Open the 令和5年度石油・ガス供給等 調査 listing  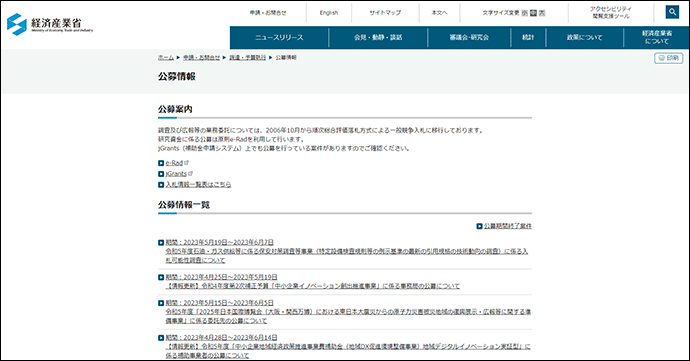pyautogui.click(x=347, y=251)
